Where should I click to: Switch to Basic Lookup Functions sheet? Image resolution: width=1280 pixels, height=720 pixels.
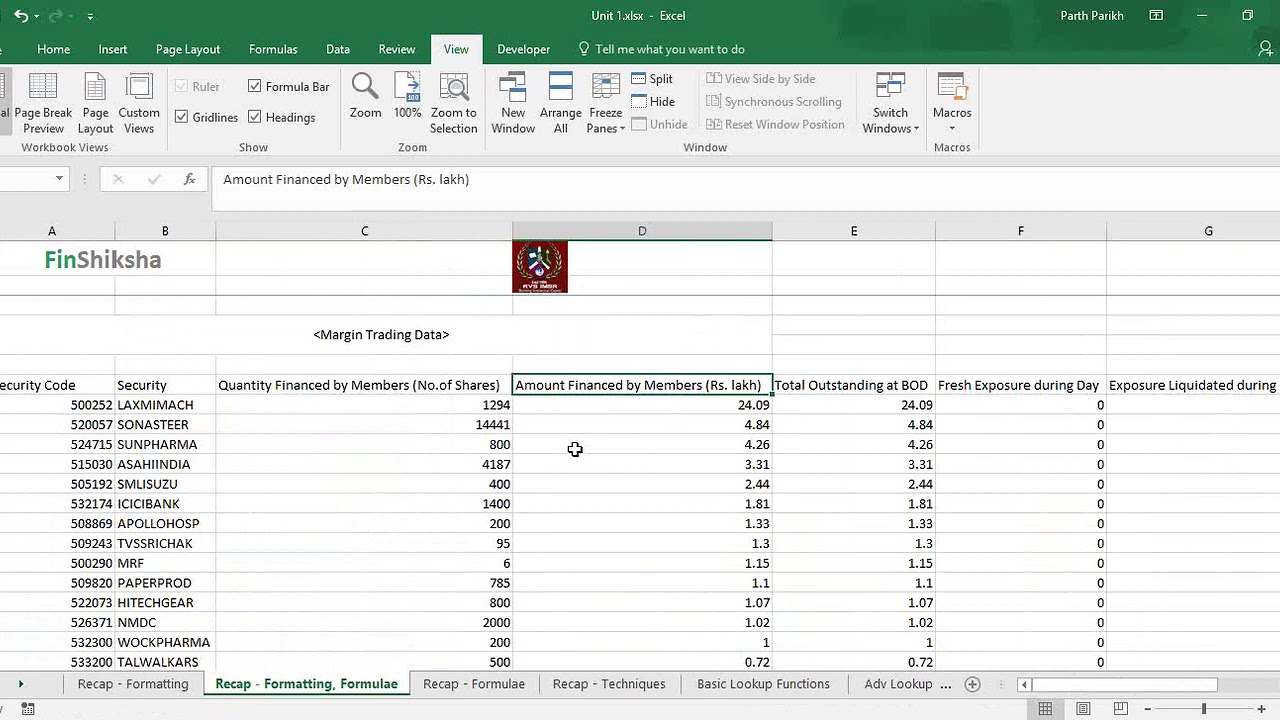click(763, 684)
